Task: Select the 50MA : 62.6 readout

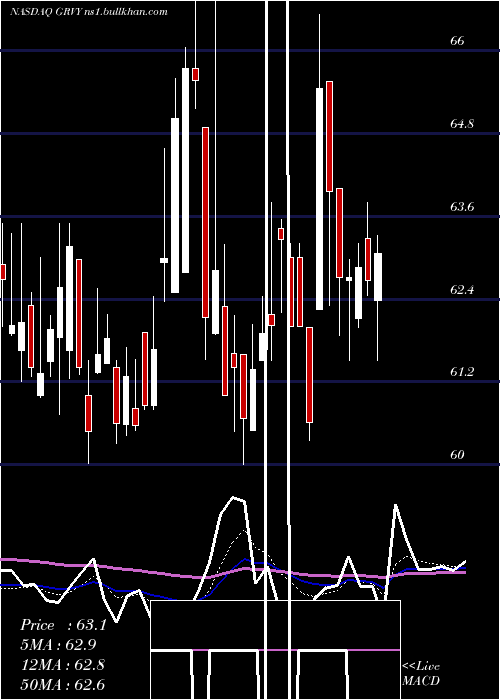Action: (63, 684)
